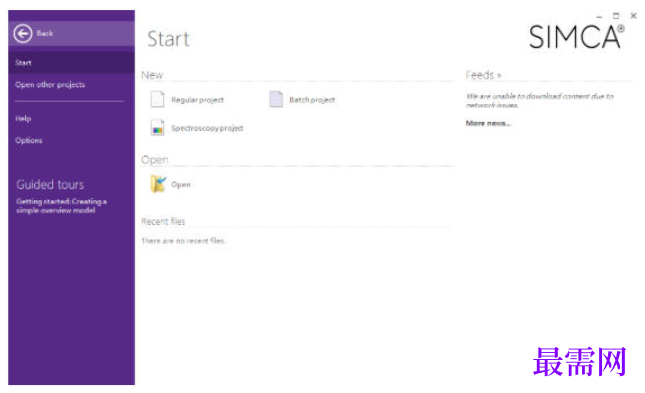Start the Getting started guided tour

(x=61, y=206)
